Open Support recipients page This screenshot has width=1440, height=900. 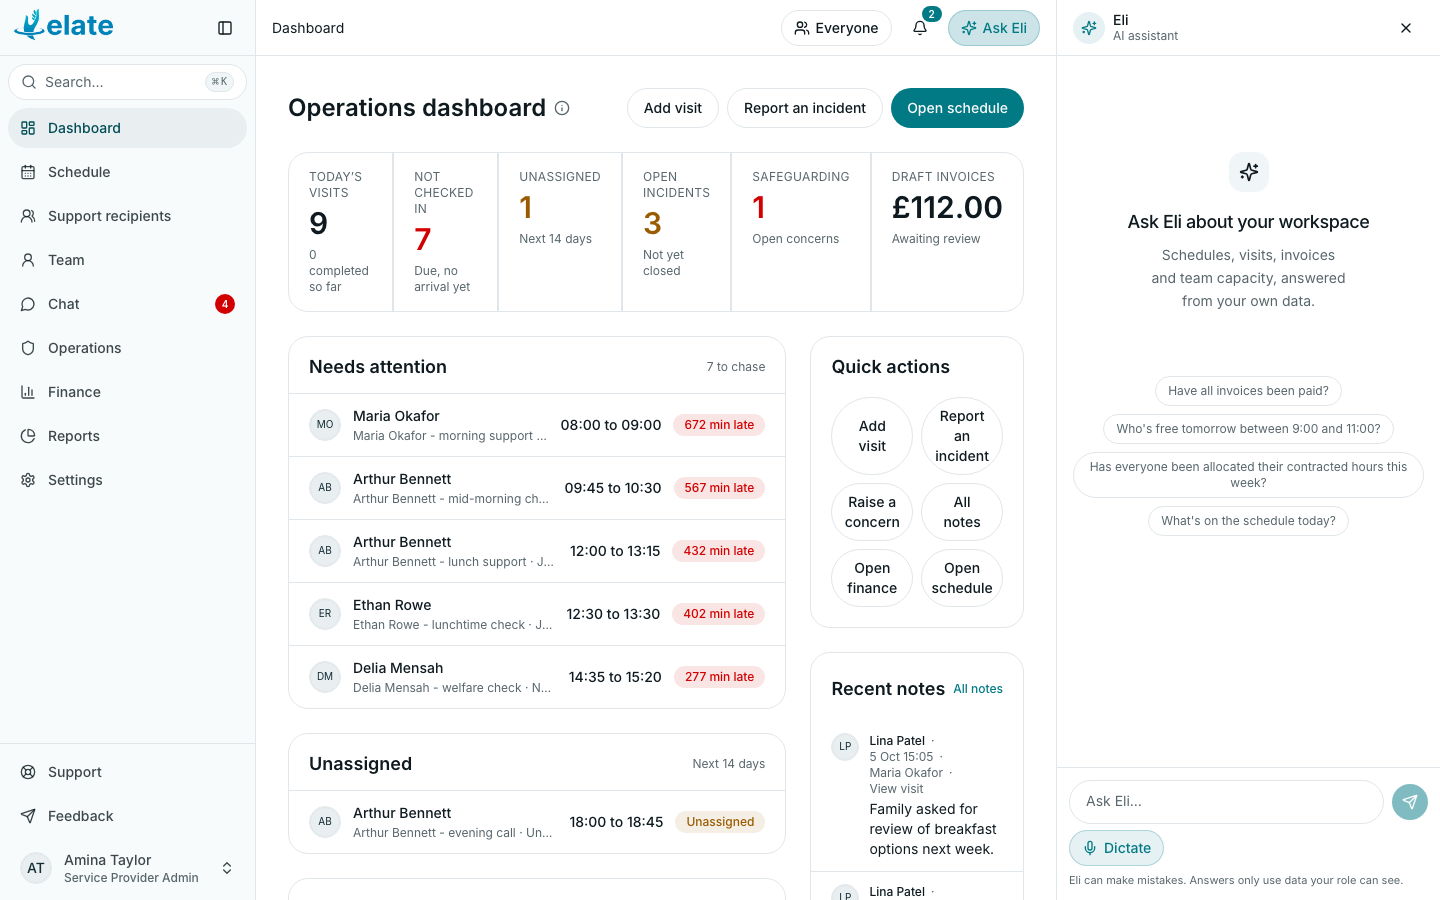point(127,216)
